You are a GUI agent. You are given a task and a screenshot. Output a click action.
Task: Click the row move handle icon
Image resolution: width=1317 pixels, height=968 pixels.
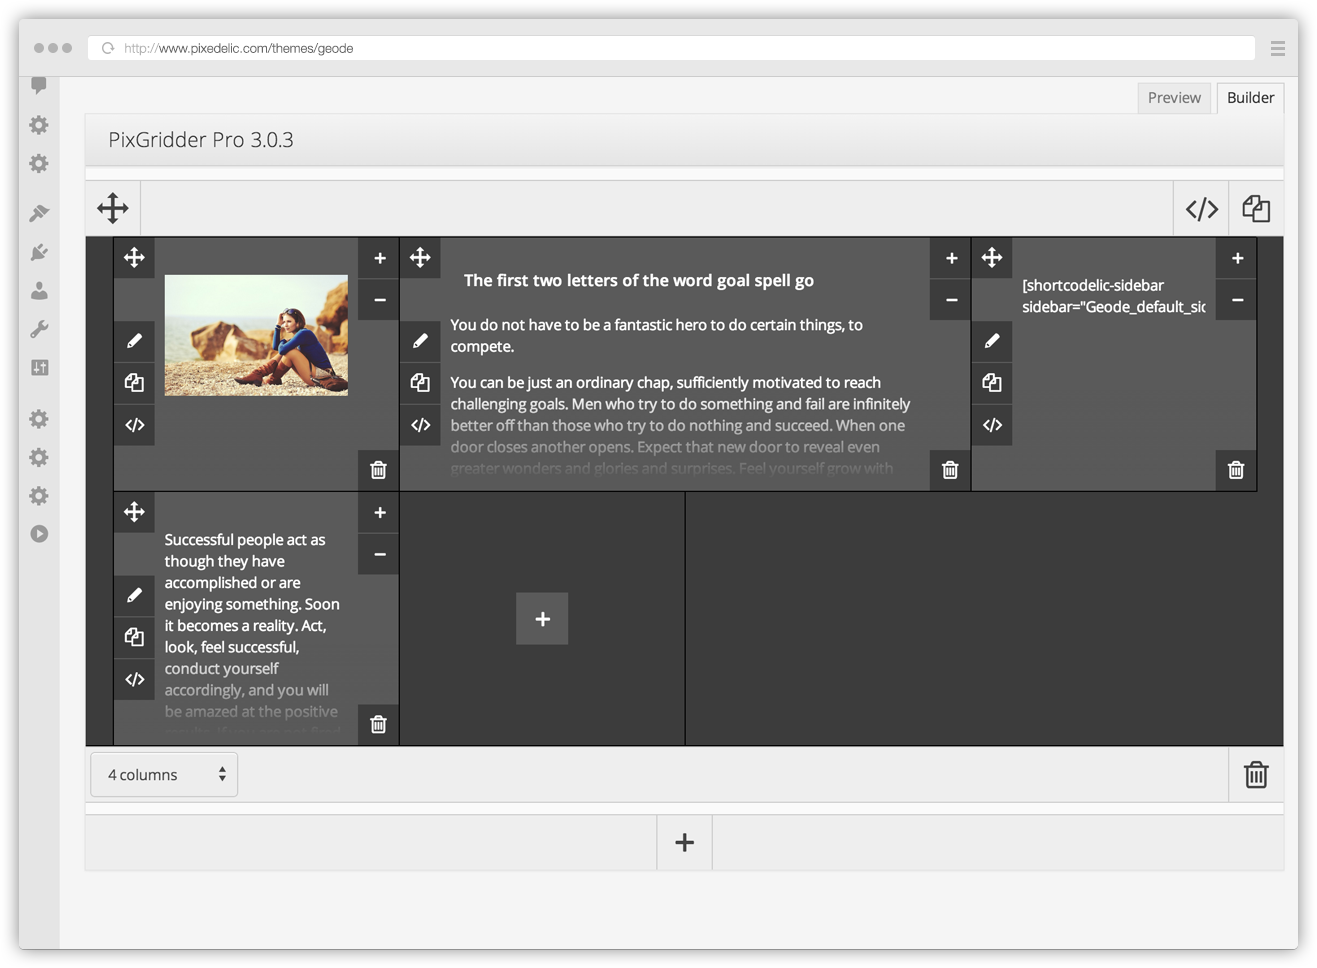coord(113,208)
